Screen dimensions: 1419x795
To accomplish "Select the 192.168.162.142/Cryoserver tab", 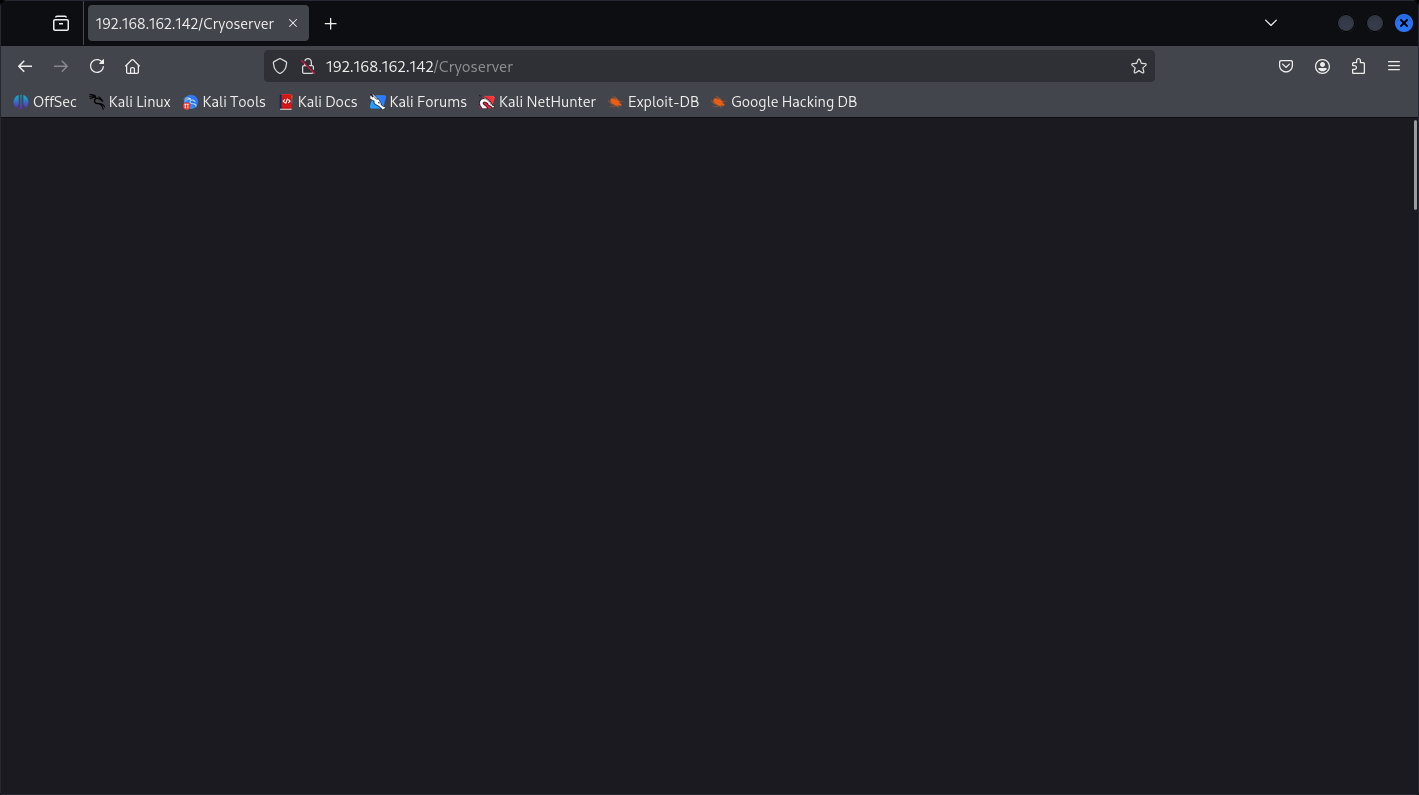I will 198,23.
